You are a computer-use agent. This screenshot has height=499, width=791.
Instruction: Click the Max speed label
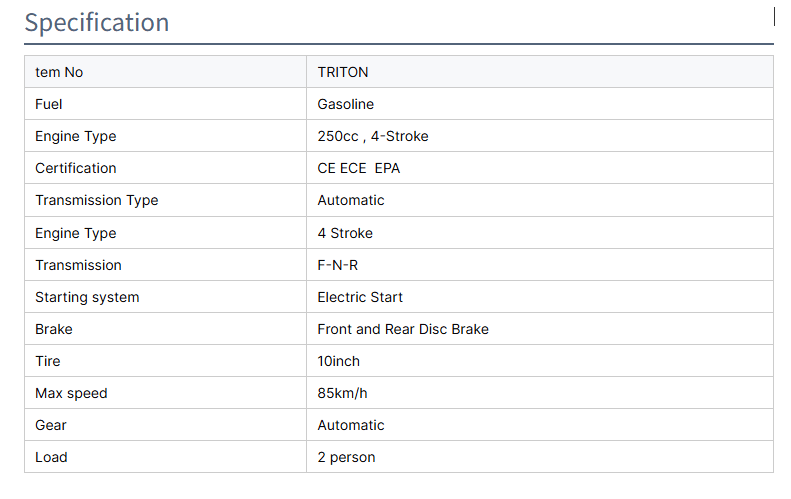click(71, 393)
